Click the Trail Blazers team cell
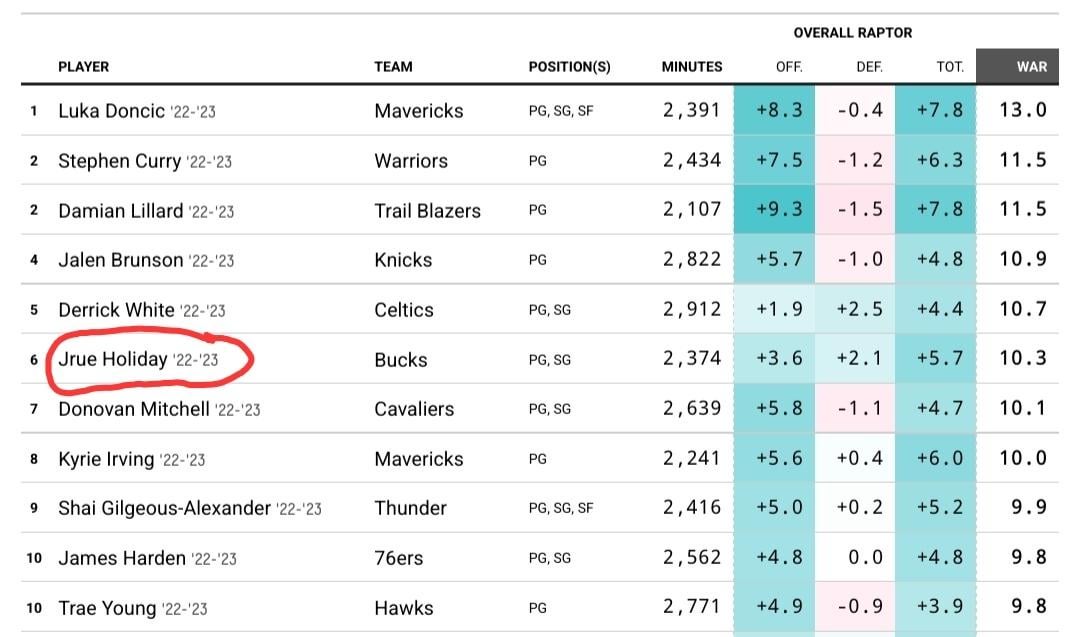Viewport: 1080px width, 637px height. 427,211
